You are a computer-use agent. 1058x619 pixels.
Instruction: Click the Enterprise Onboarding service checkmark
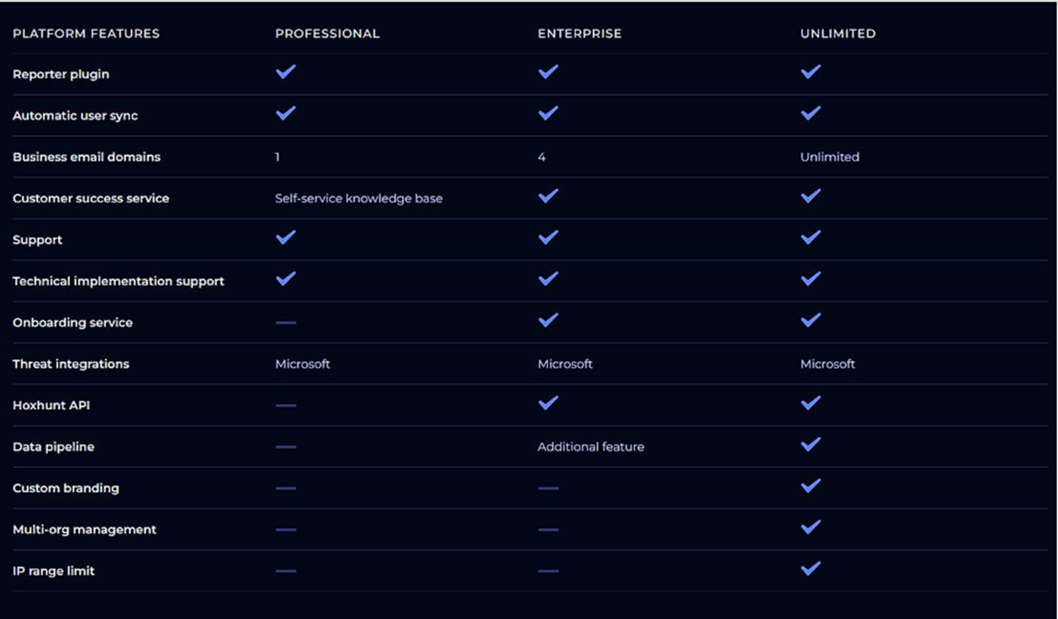[548, 321]
